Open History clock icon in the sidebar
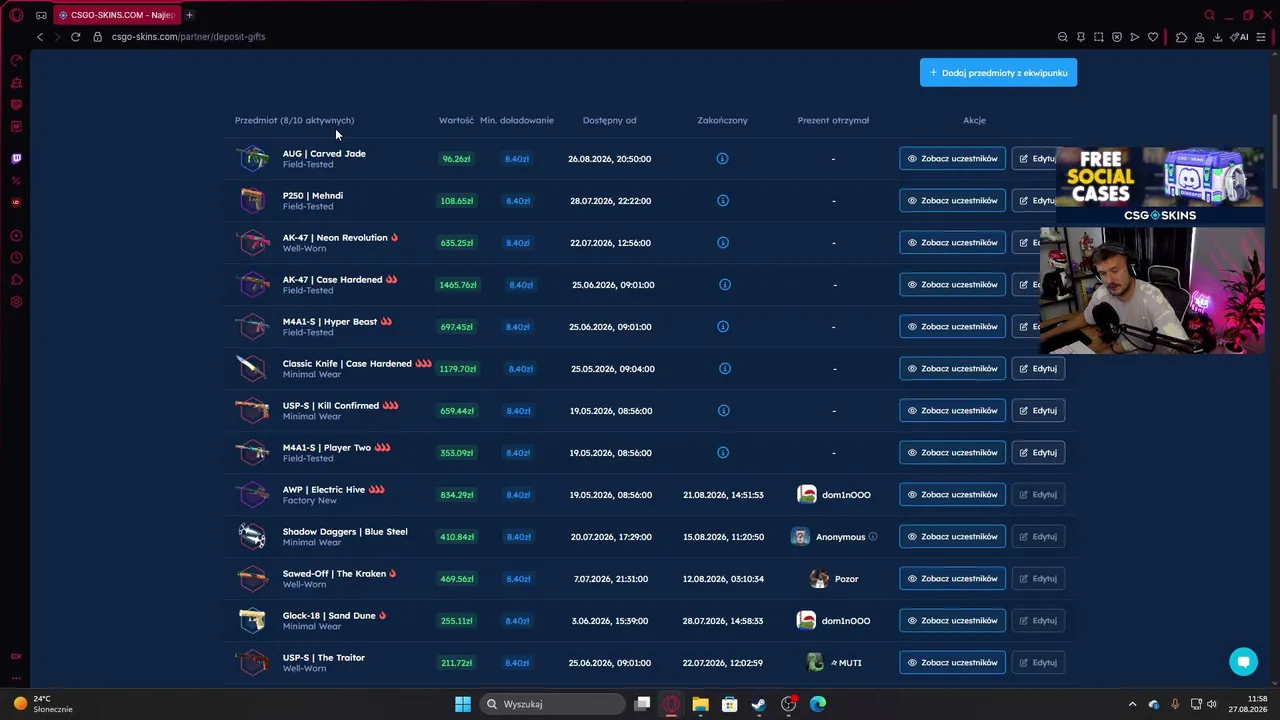 pyautogui.click(x=16, y=258)
